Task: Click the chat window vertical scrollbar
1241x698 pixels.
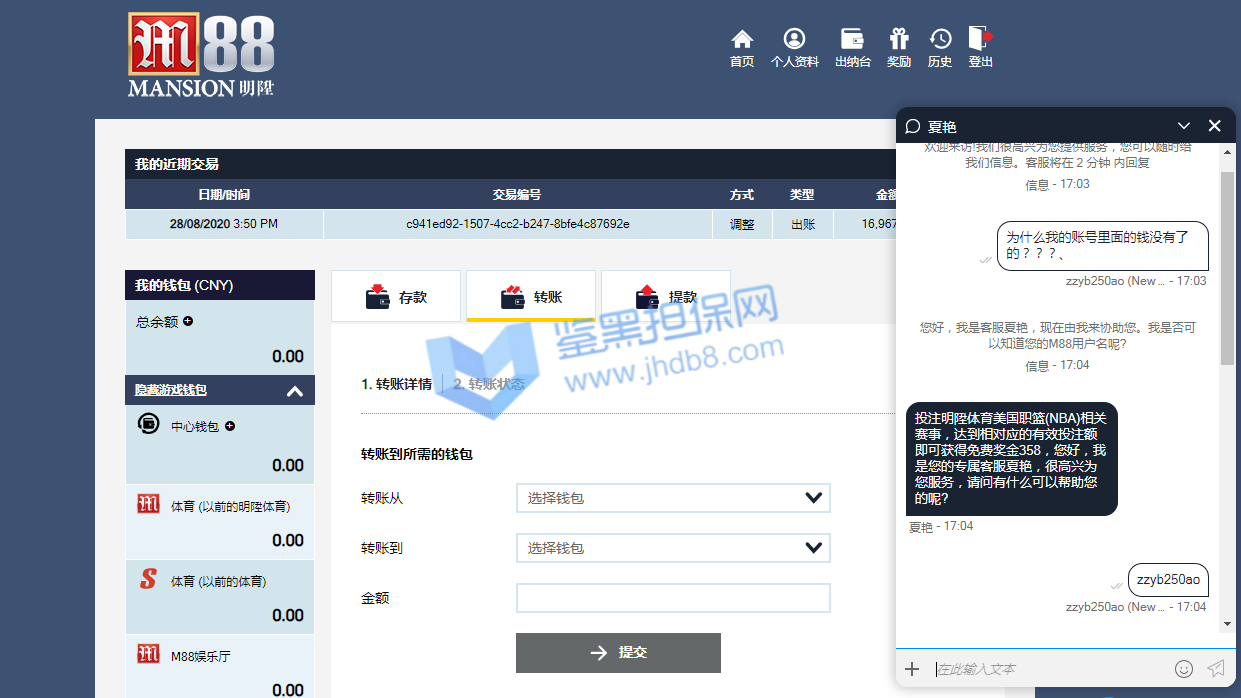Action: point(1227,270)
